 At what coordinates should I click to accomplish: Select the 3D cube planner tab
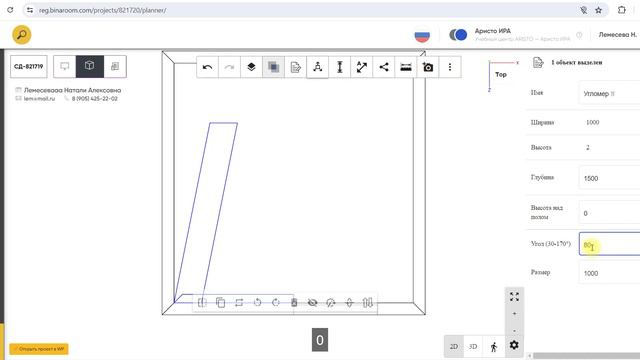[x=90, y=66]
